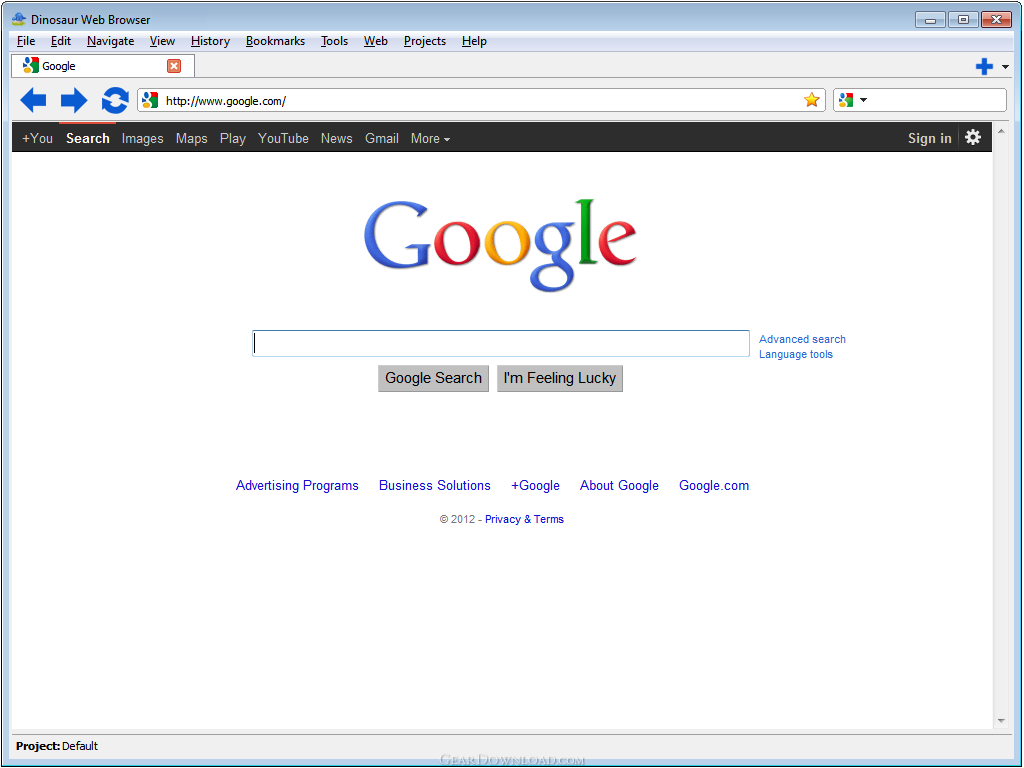The height and width of the screenshot is (768, 1024).
Task: Open the Web menu
Action: (376, 41)
